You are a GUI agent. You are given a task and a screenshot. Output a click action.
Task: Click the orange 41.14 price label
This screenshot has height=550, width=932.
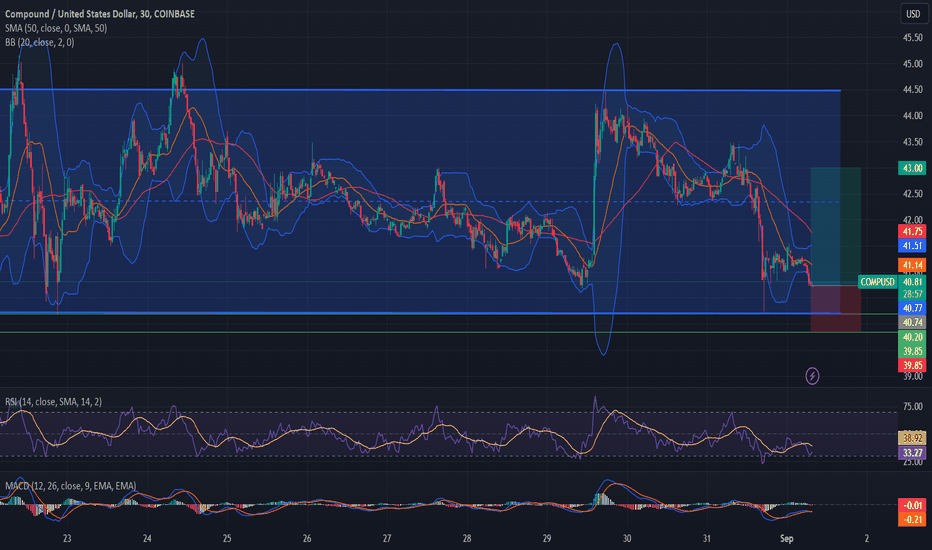[x=912, y=265]
